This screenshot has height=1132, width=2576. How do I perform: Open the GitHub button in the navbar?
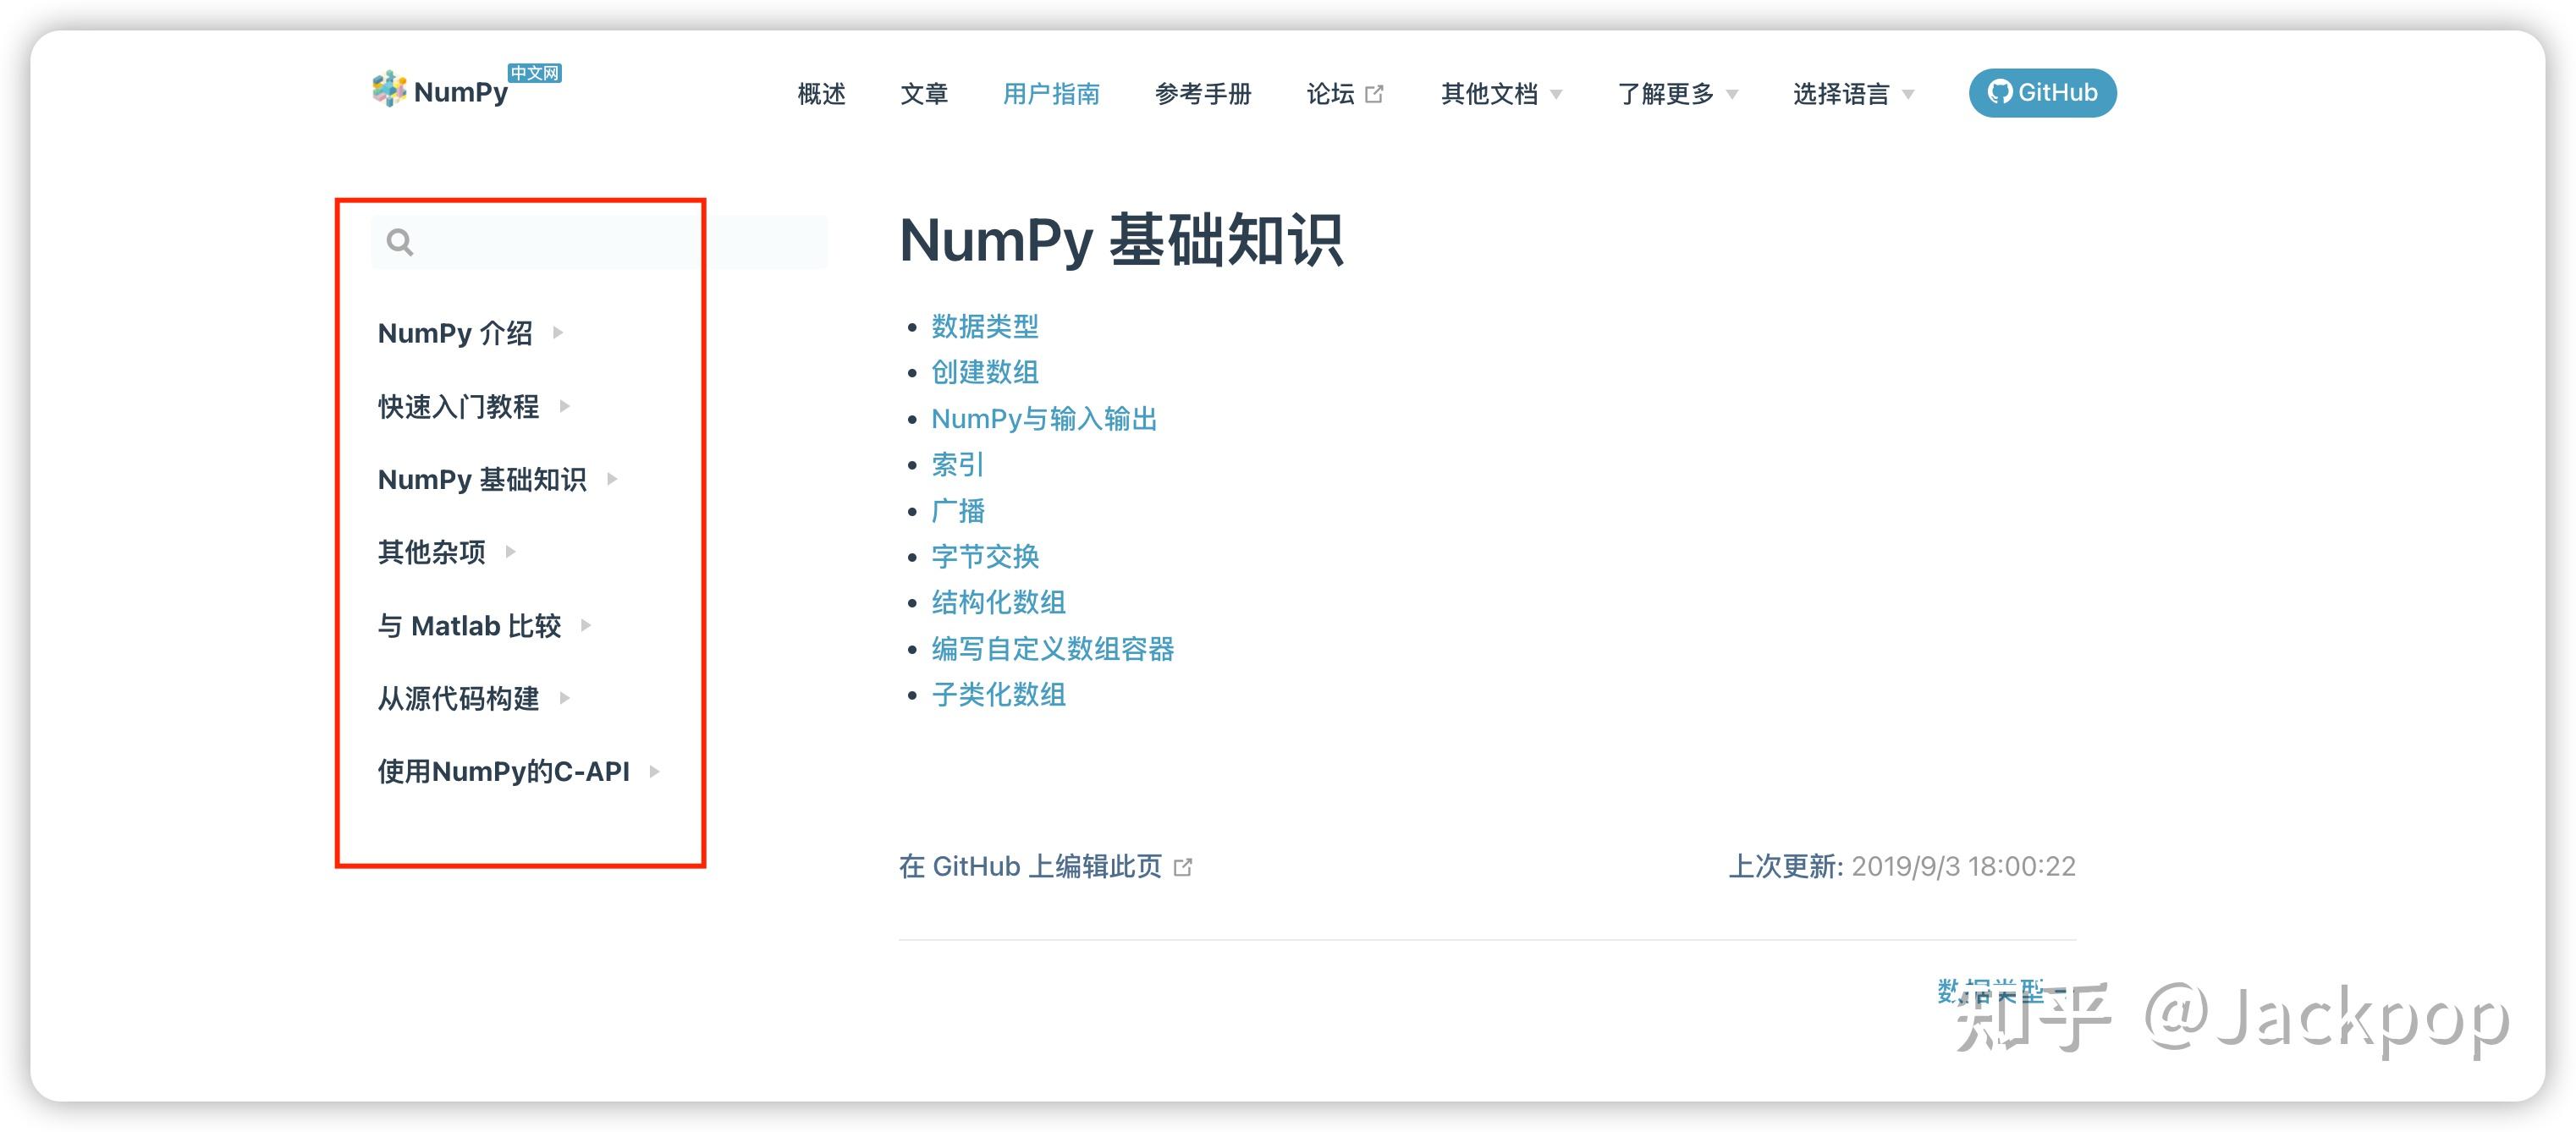(2041, 93)
